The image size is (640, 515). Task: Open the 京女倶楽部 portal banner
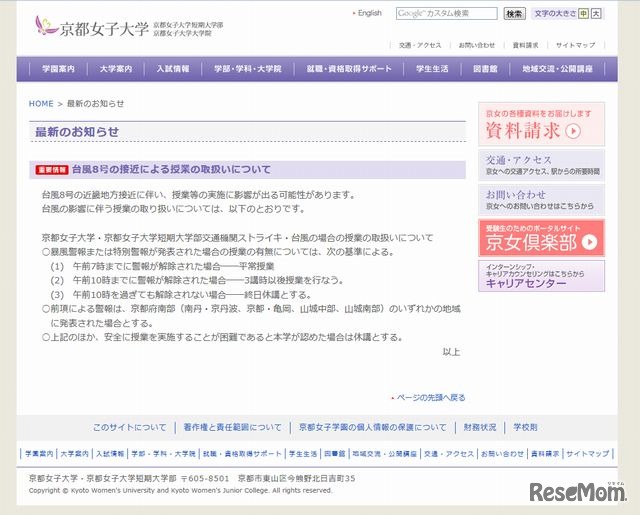point(541,238)
